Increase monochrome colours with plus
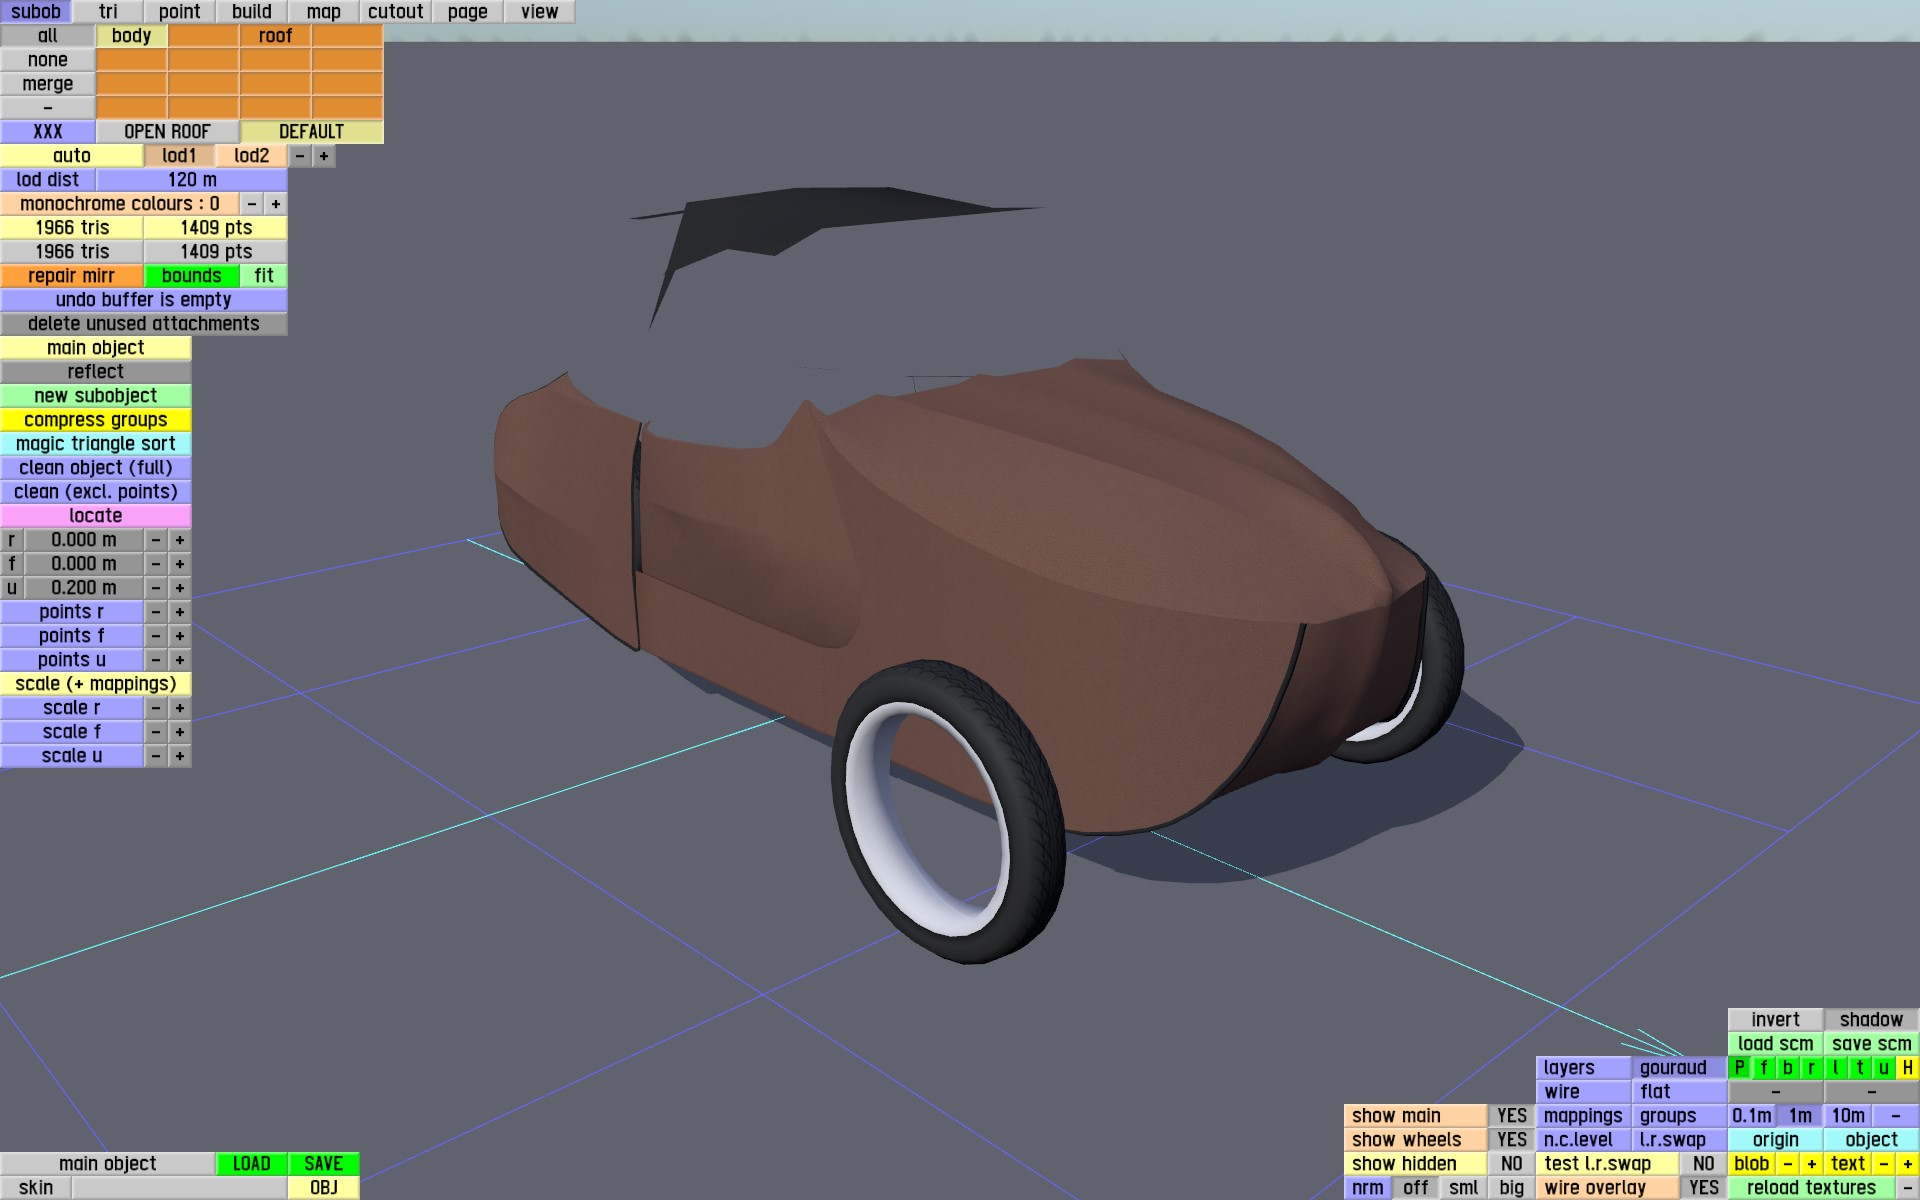 coord(275,204)
